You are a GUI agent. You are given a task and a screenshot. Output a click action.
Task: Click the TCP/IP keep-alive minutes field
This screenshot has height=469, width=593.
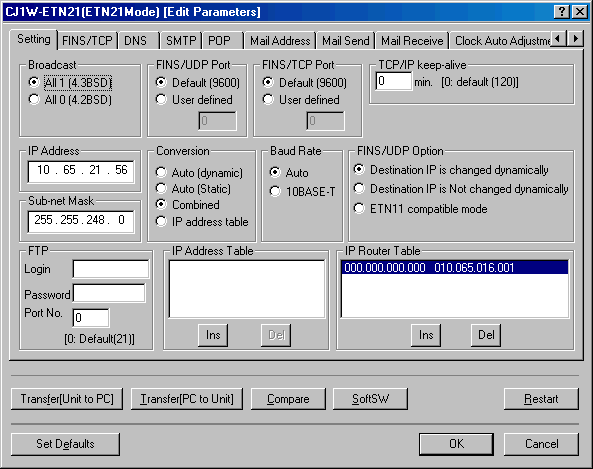393,81
